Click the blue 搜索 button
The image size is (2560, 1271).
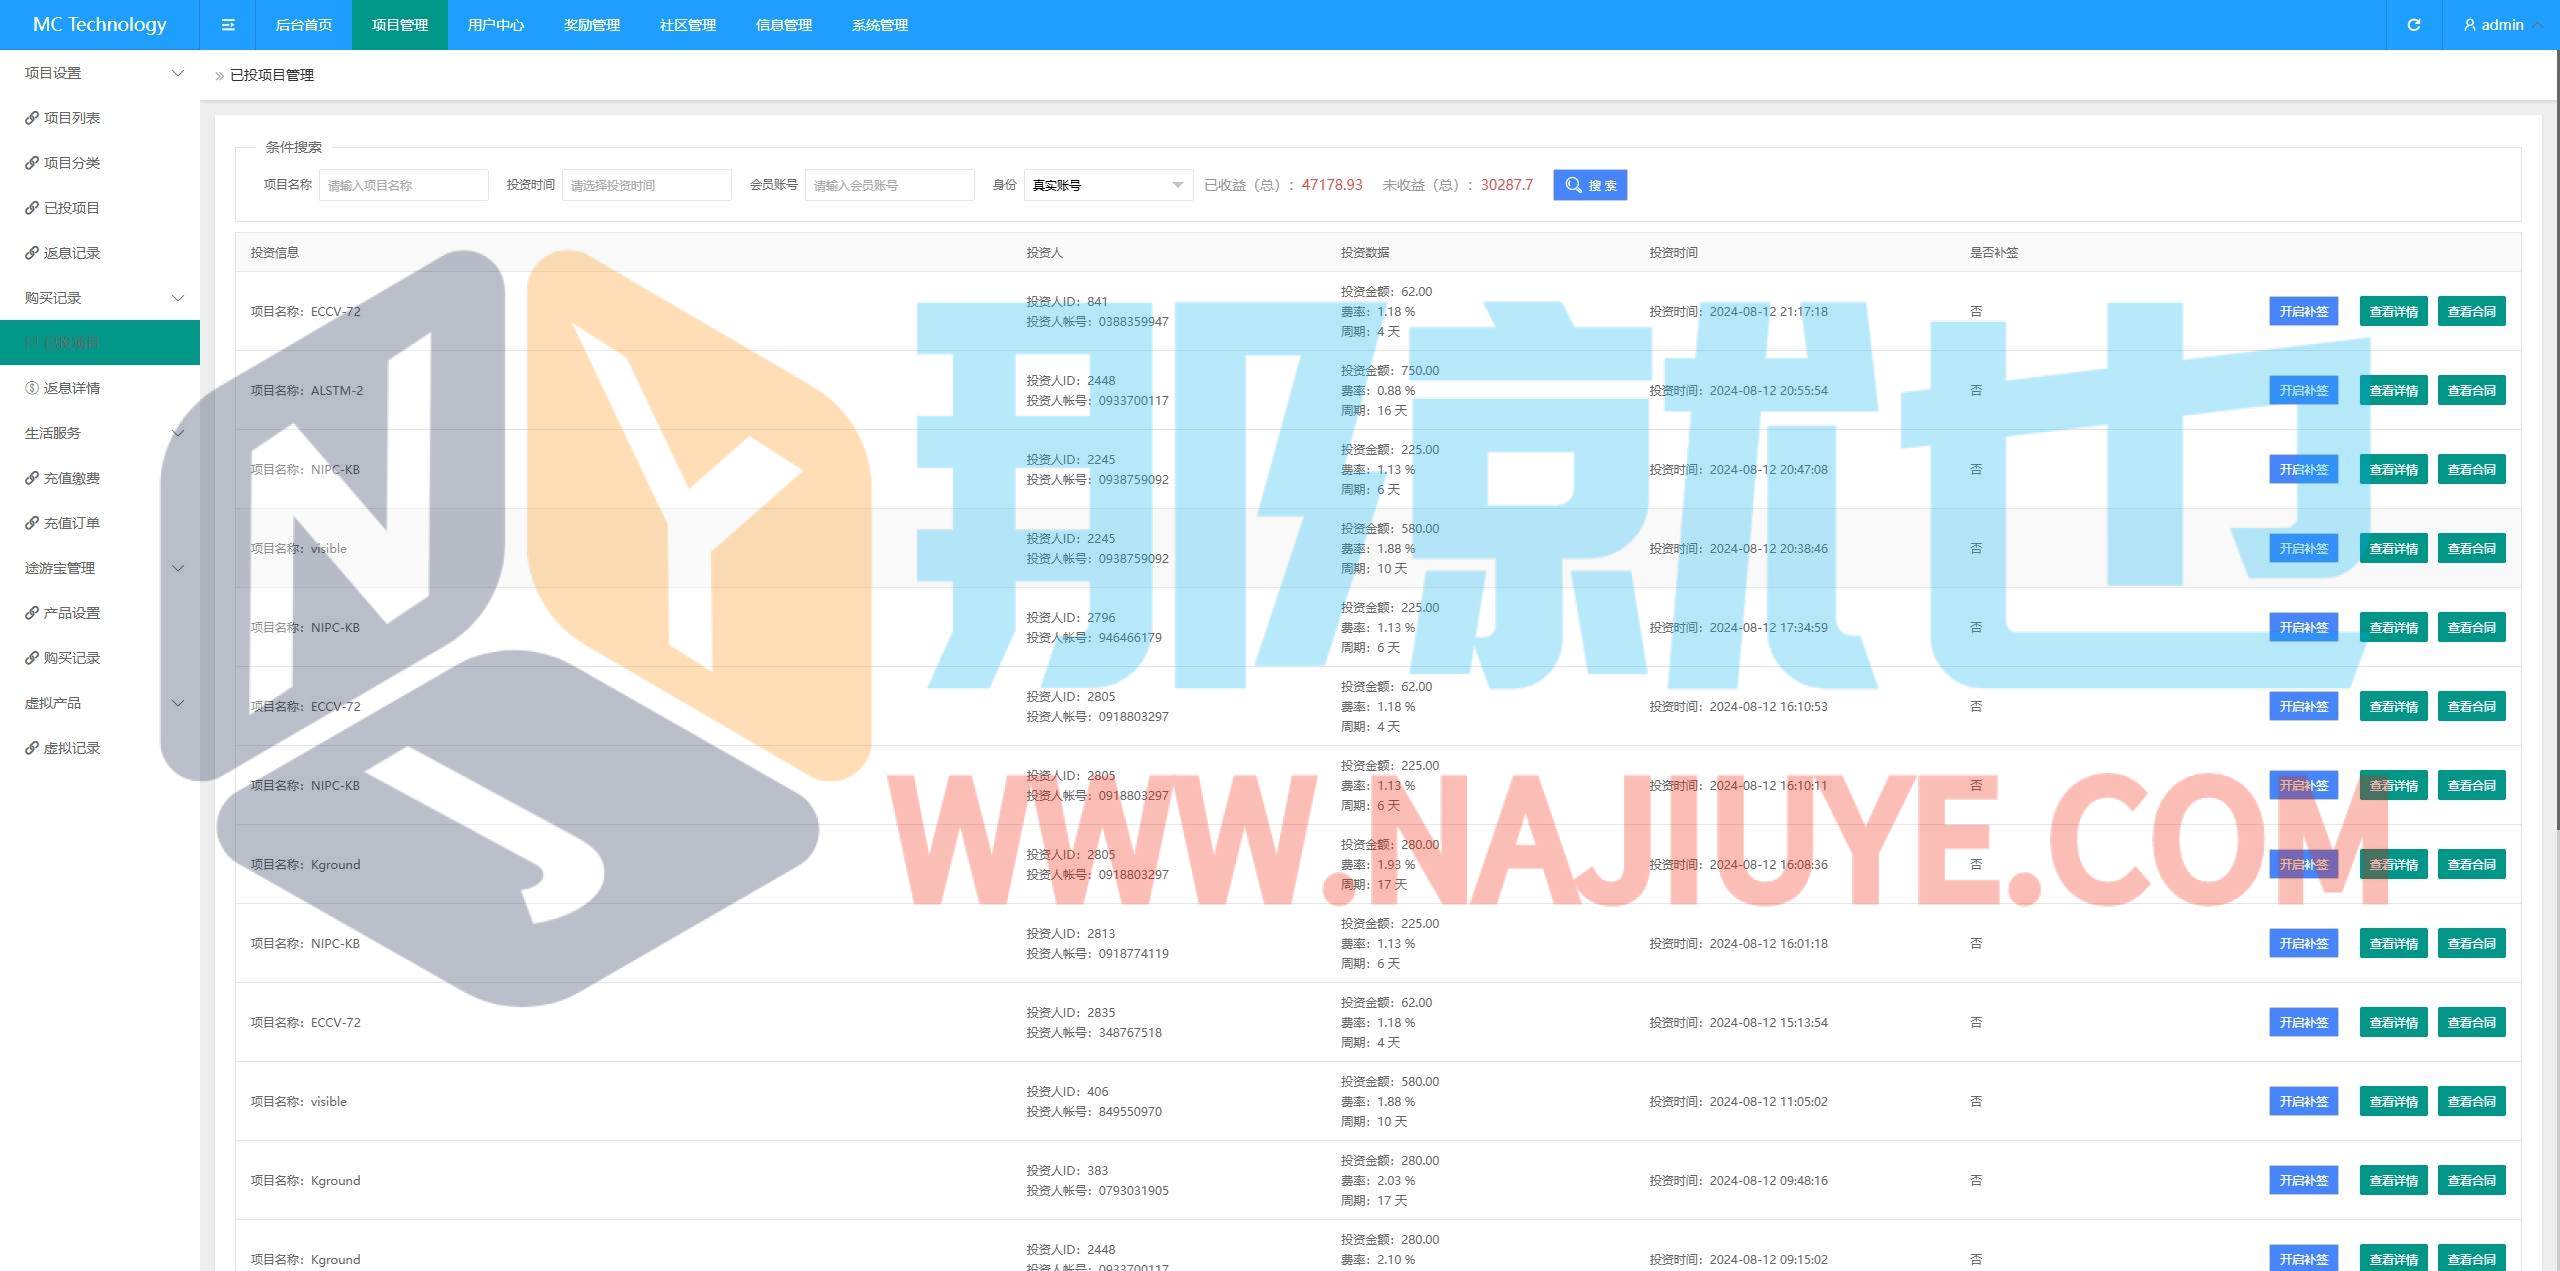(1589, 185)
